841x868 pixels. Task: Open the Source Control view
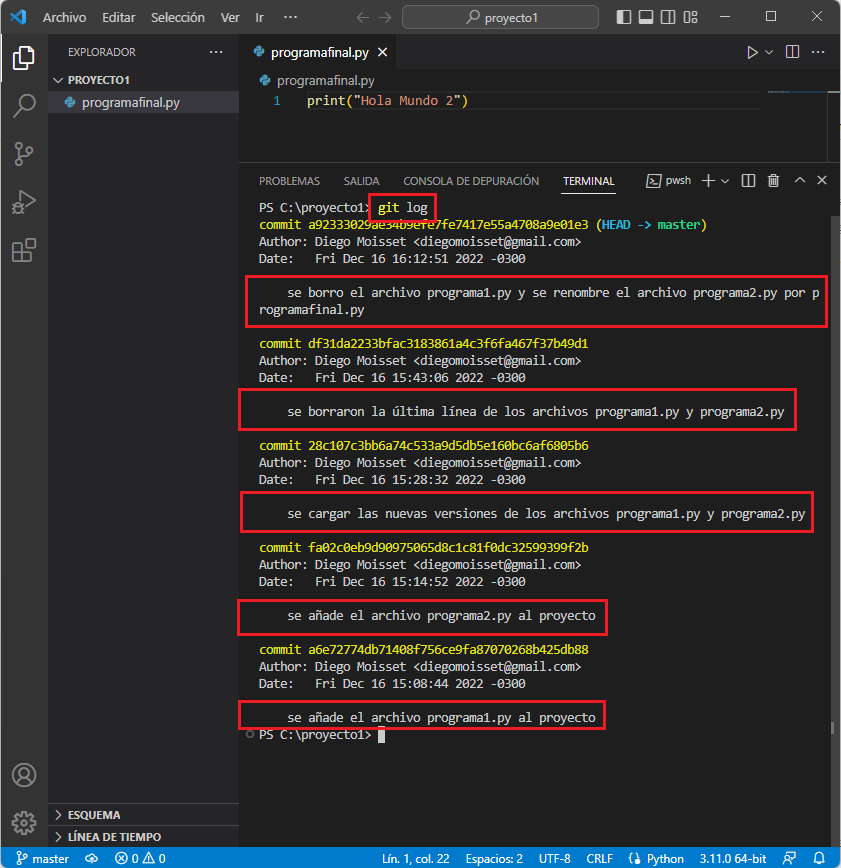point(23,154)
